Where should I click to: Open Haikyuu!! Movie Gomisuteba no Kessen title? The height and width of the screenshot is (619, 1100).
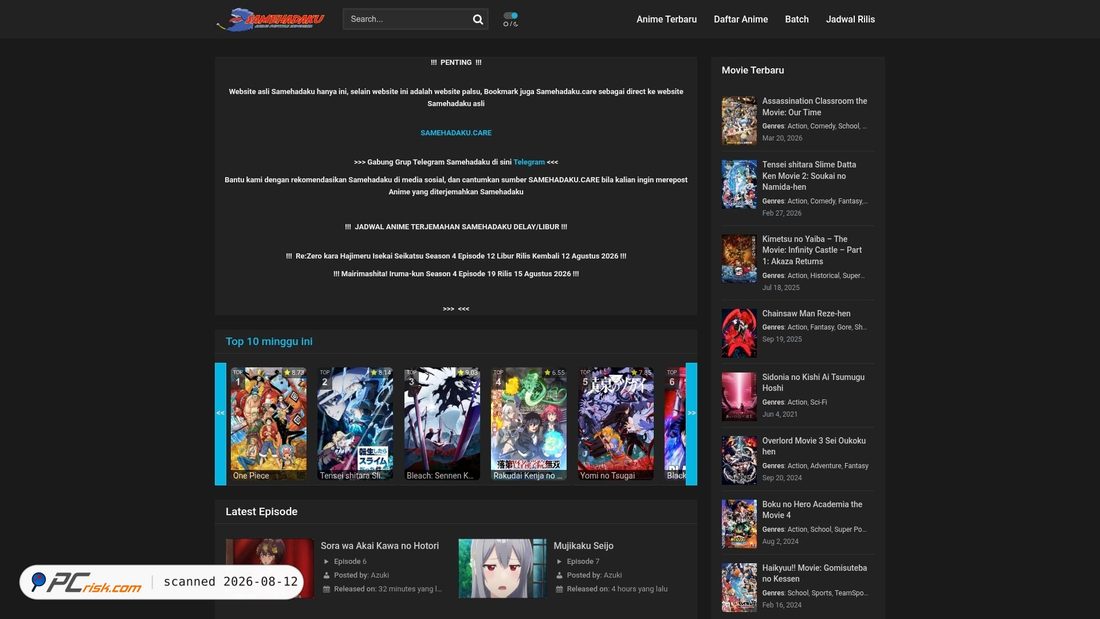click(814, 573)
